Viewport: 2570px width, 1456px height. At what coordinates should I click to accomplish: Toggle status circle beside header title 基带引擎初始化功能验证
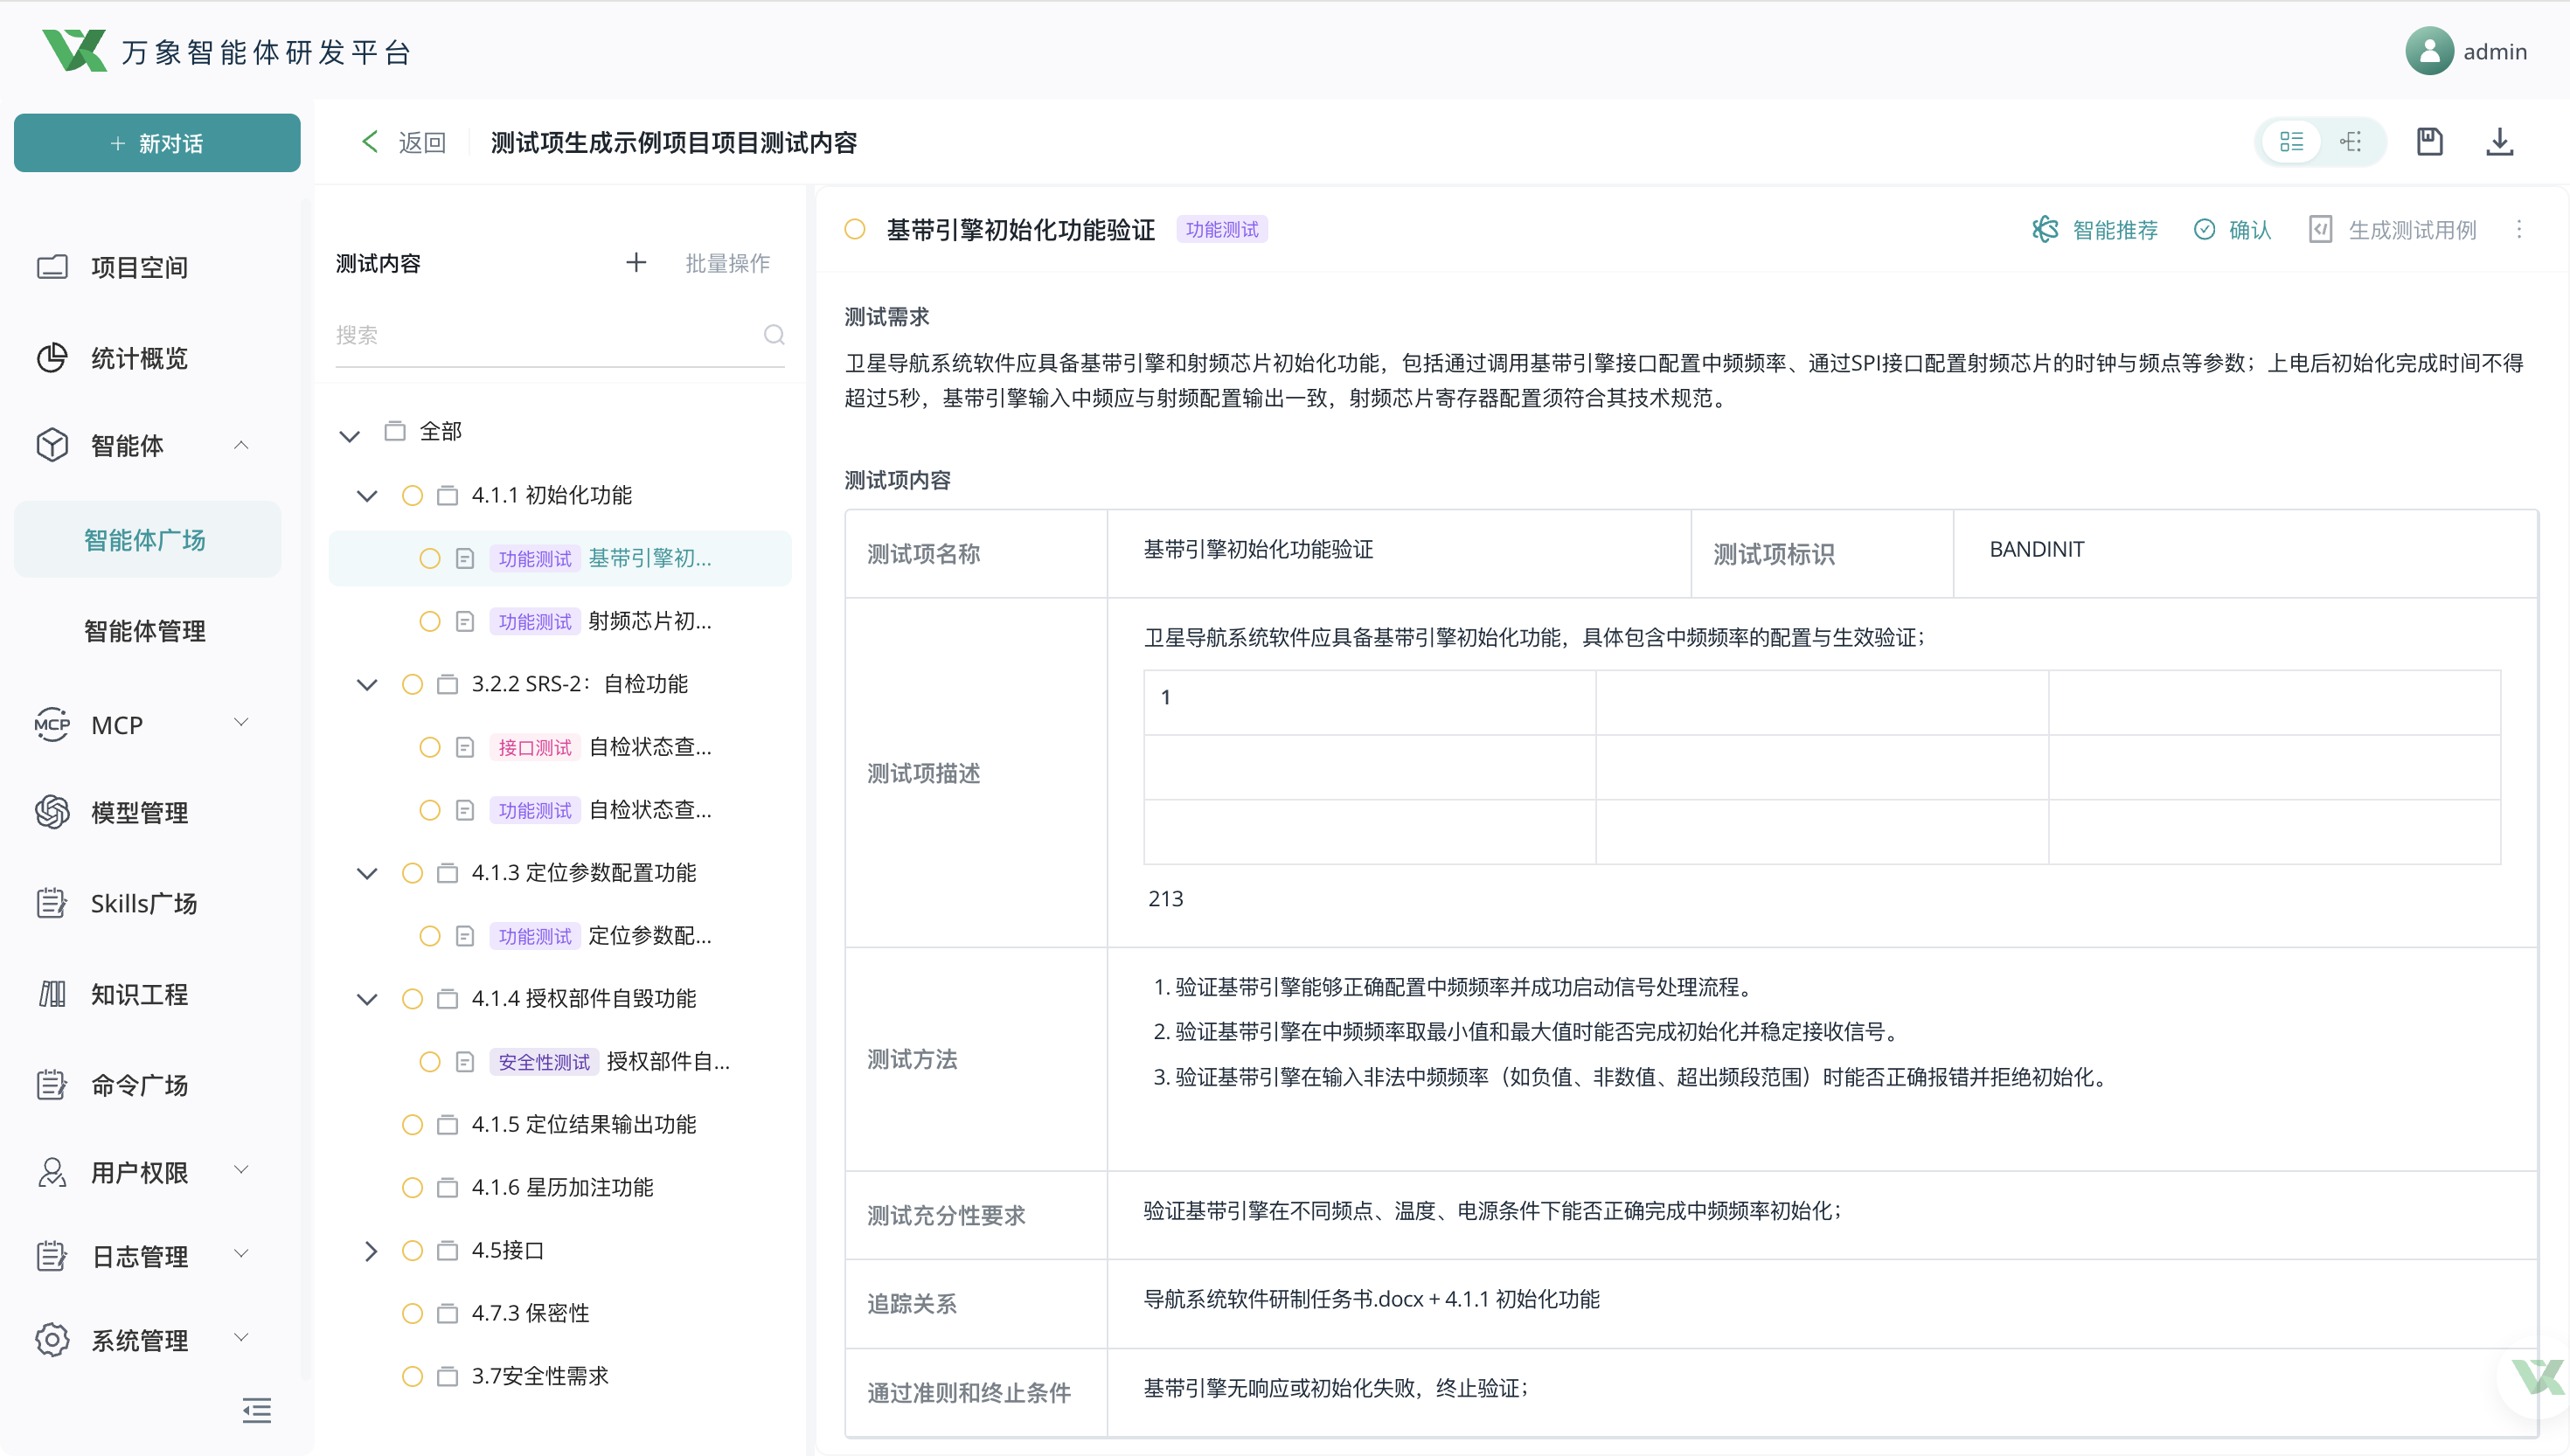[x=855, y=229]
